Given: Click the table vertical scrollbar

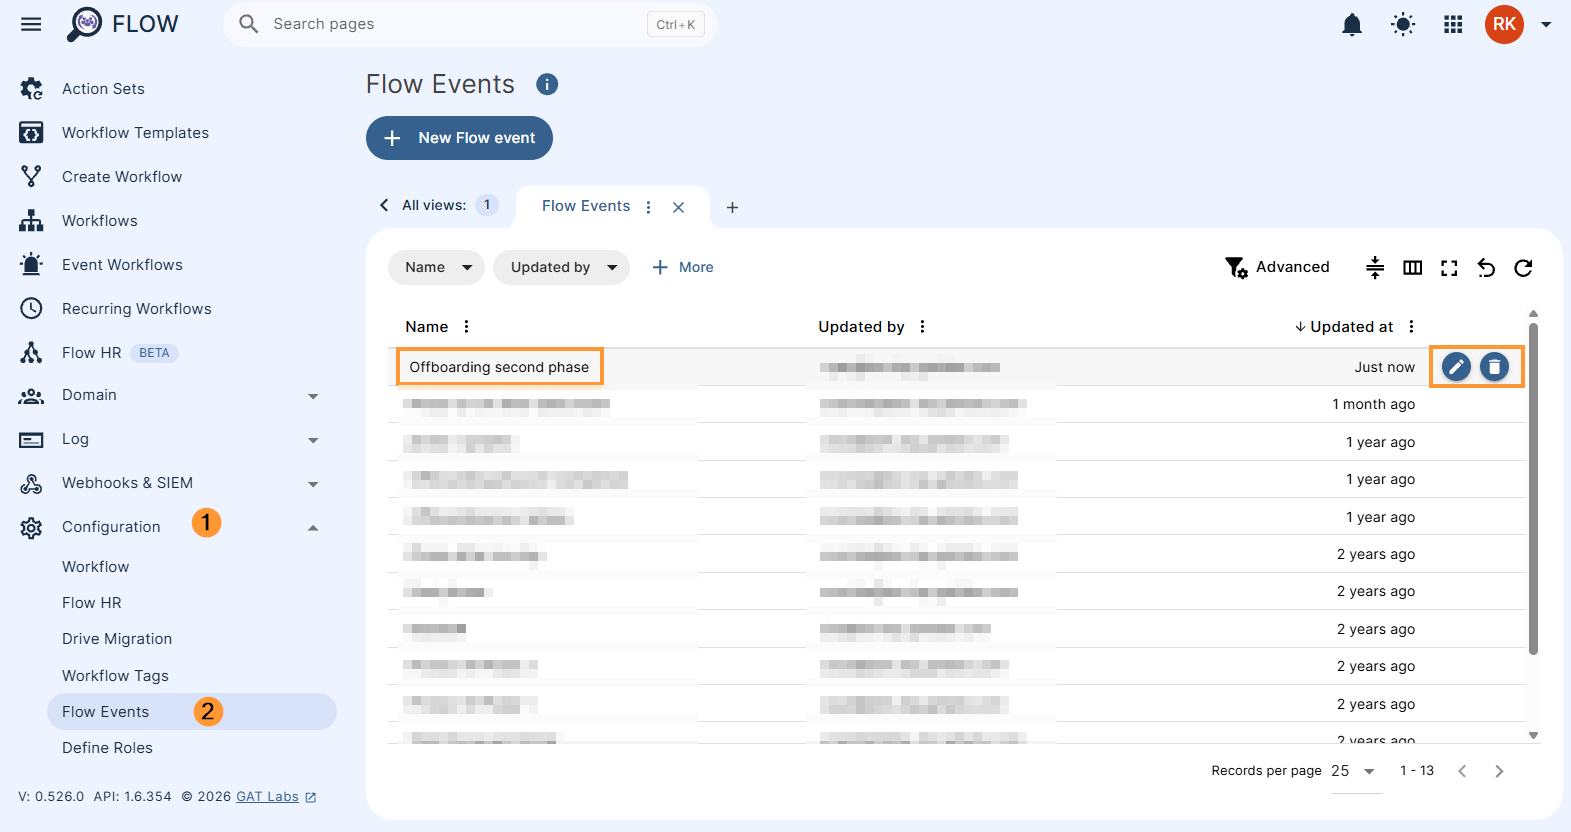Looking at the screenshot, I should click(1533, 488).
